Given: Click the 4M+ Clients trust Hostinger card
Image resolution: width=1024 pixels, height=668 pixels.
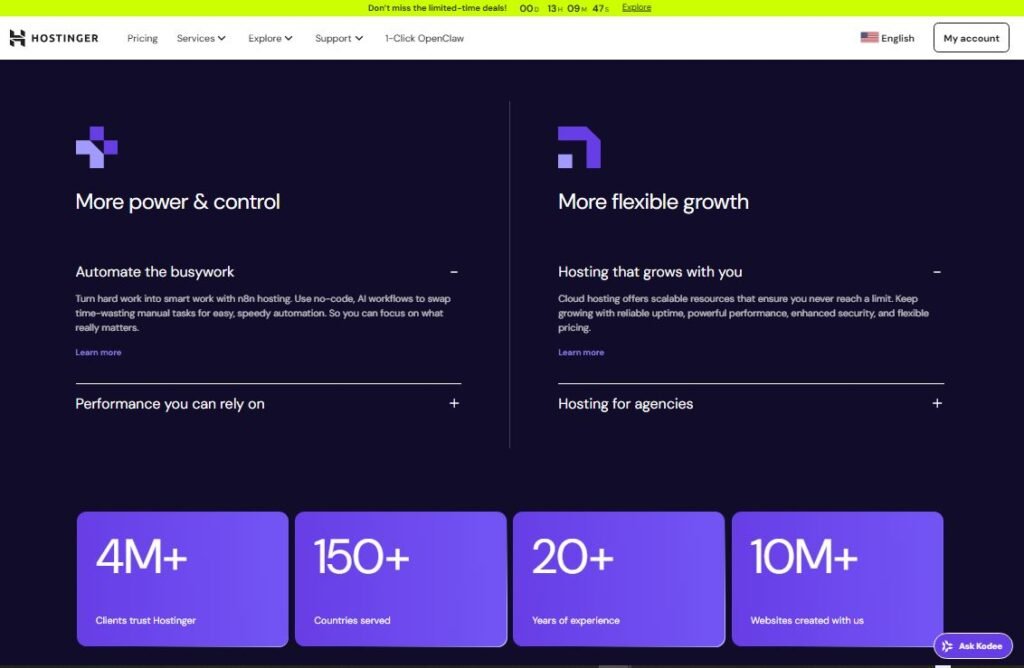Looking at the screenshot, I should point(182,579).
